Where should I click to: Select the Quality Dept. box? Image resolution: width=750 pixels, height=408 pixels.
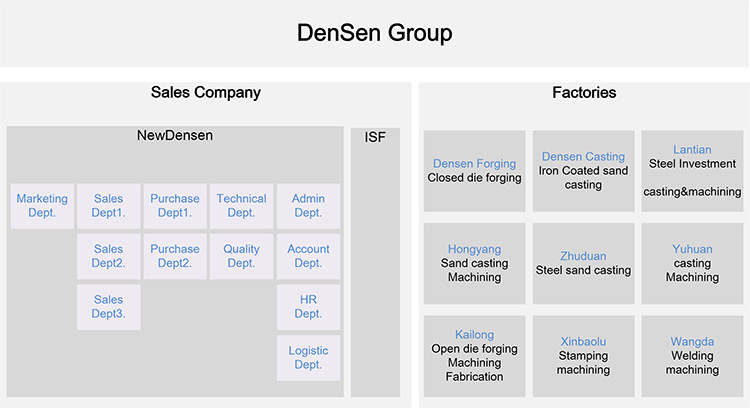241,256
